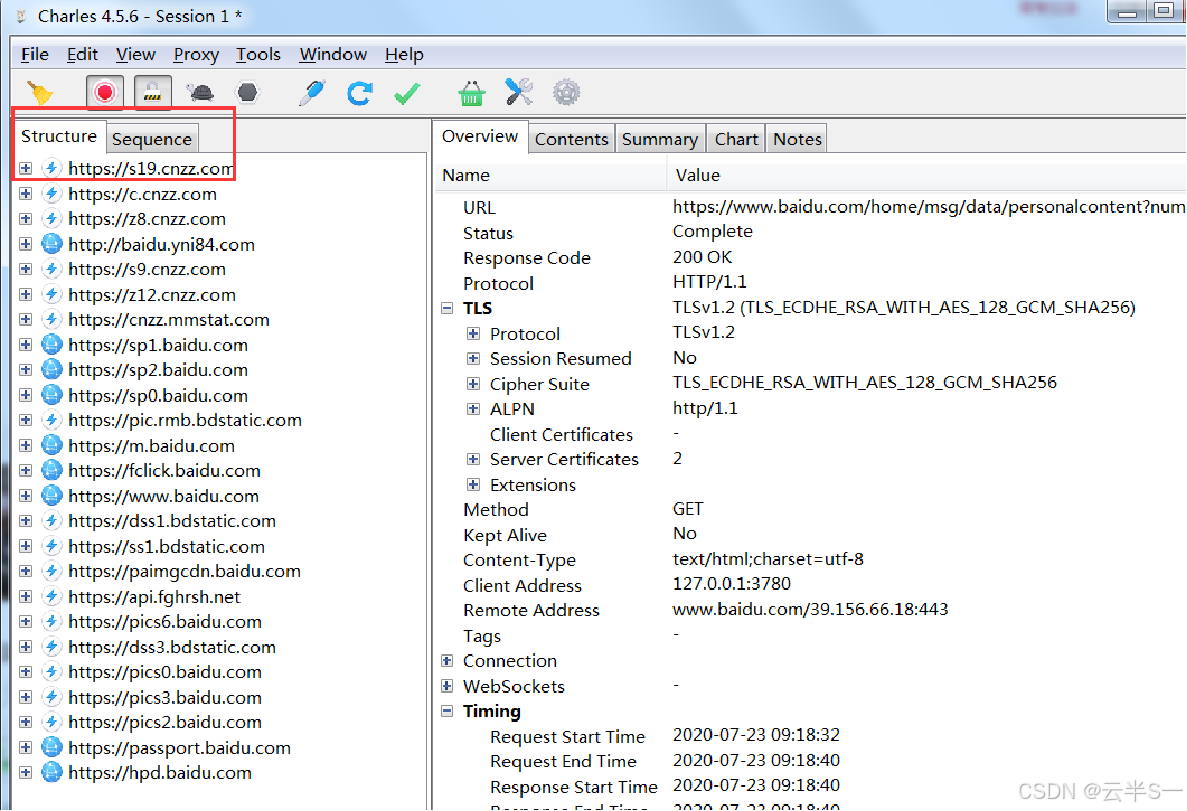1187x811 pixels.
Task: Expand the Server Certificates row
Action: (474, 460)
